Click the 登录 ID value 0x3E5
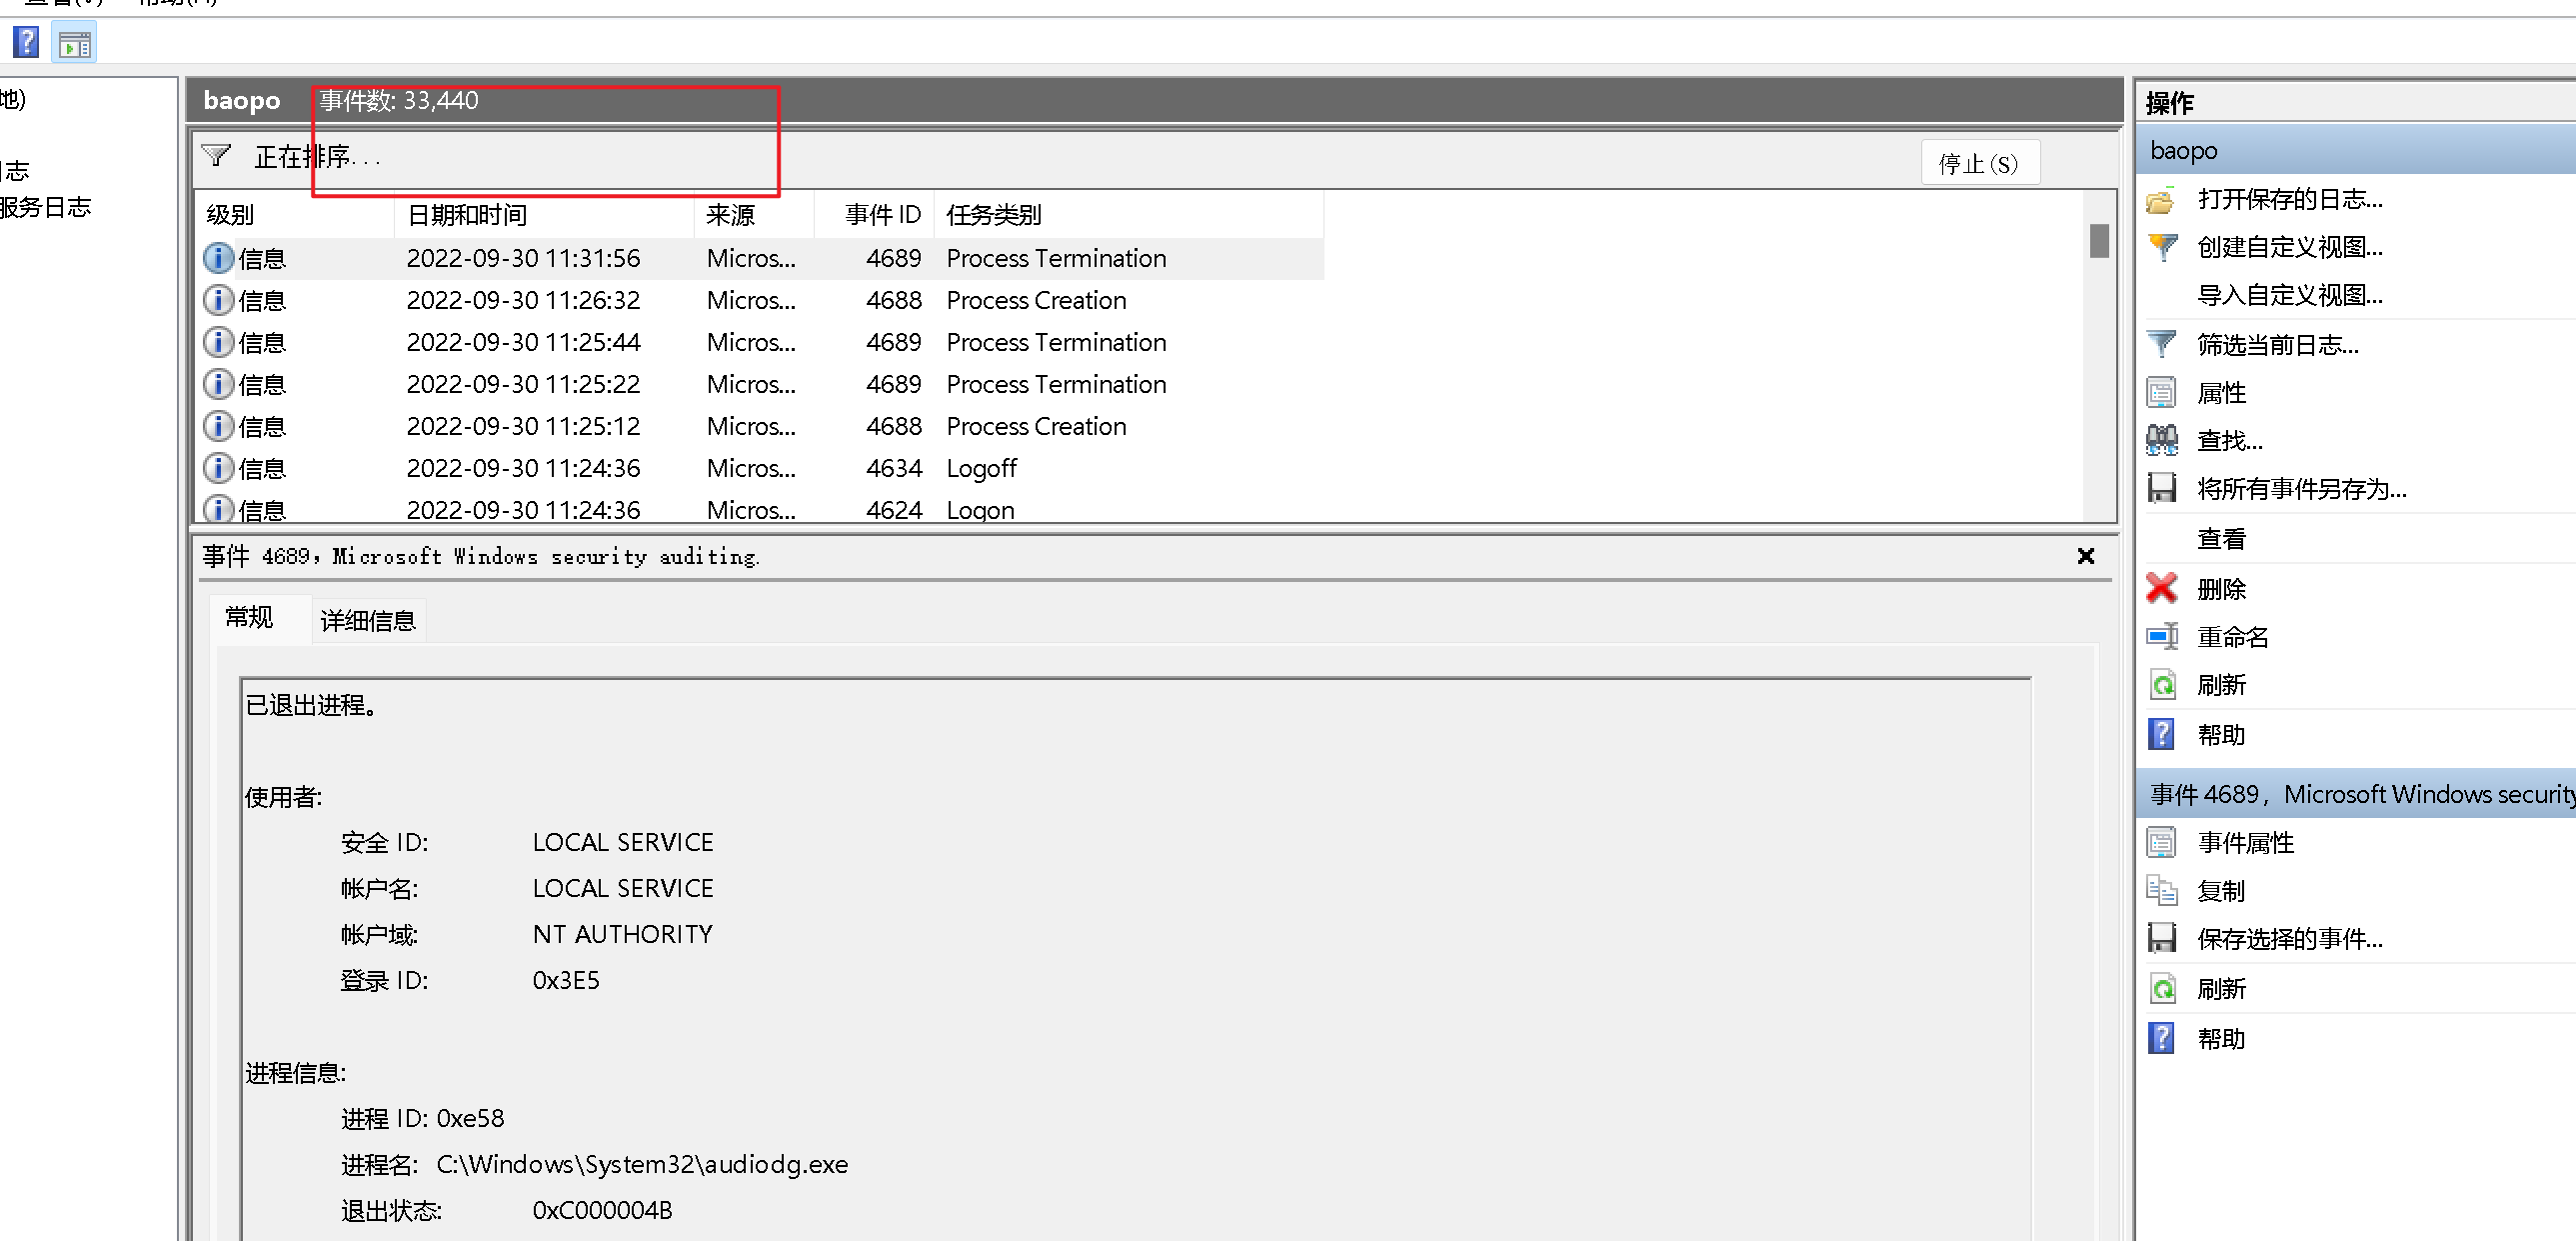Image resolution: width=2576 pixels, height=1241 pixels. click(x=566, y=980)
